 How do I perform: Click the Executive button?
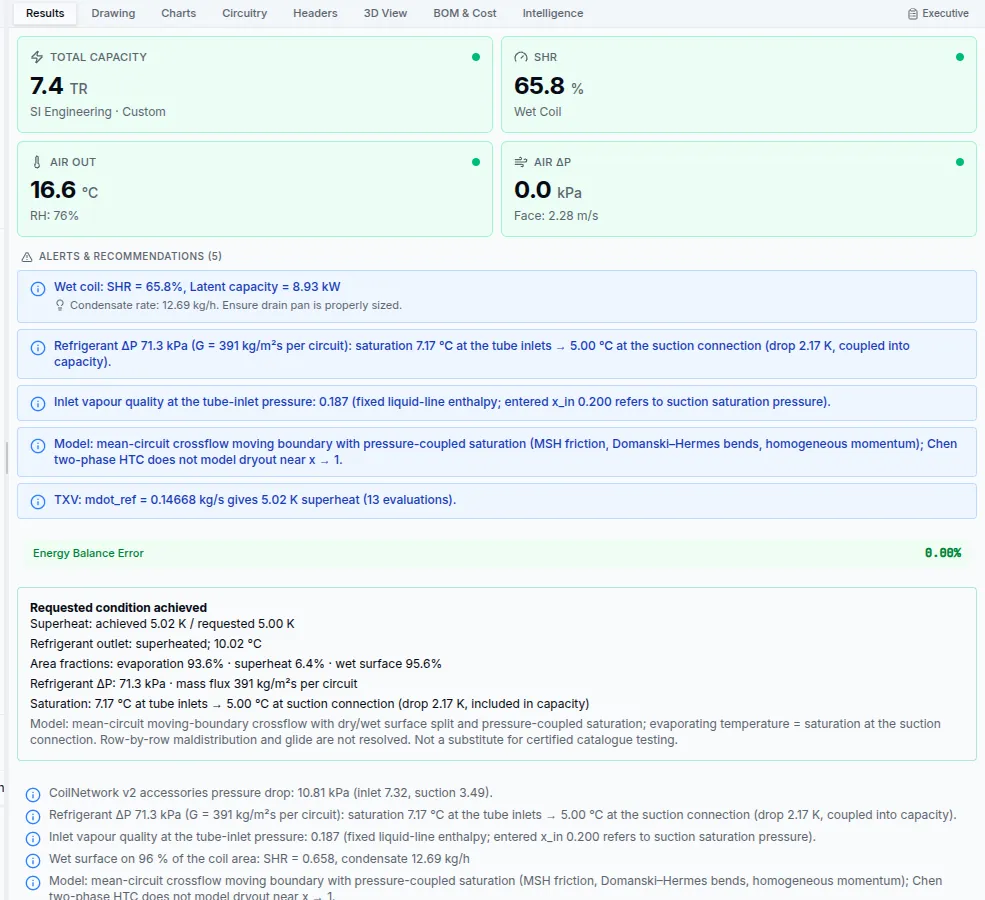938,13
